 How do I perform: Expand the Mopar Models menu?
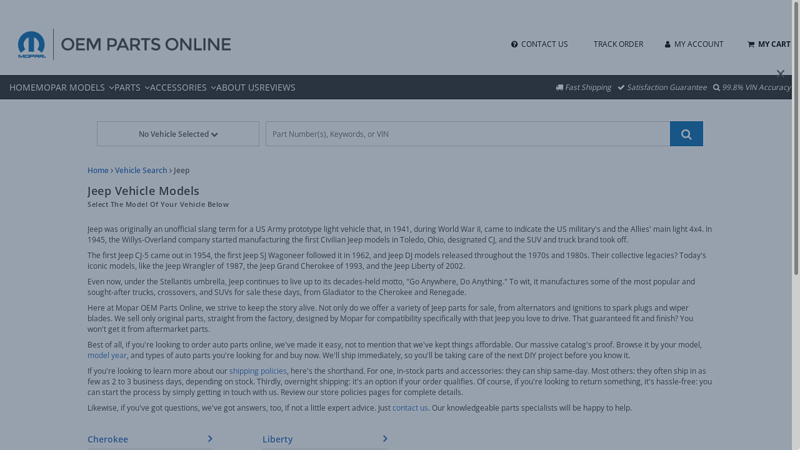pos(75,88)
